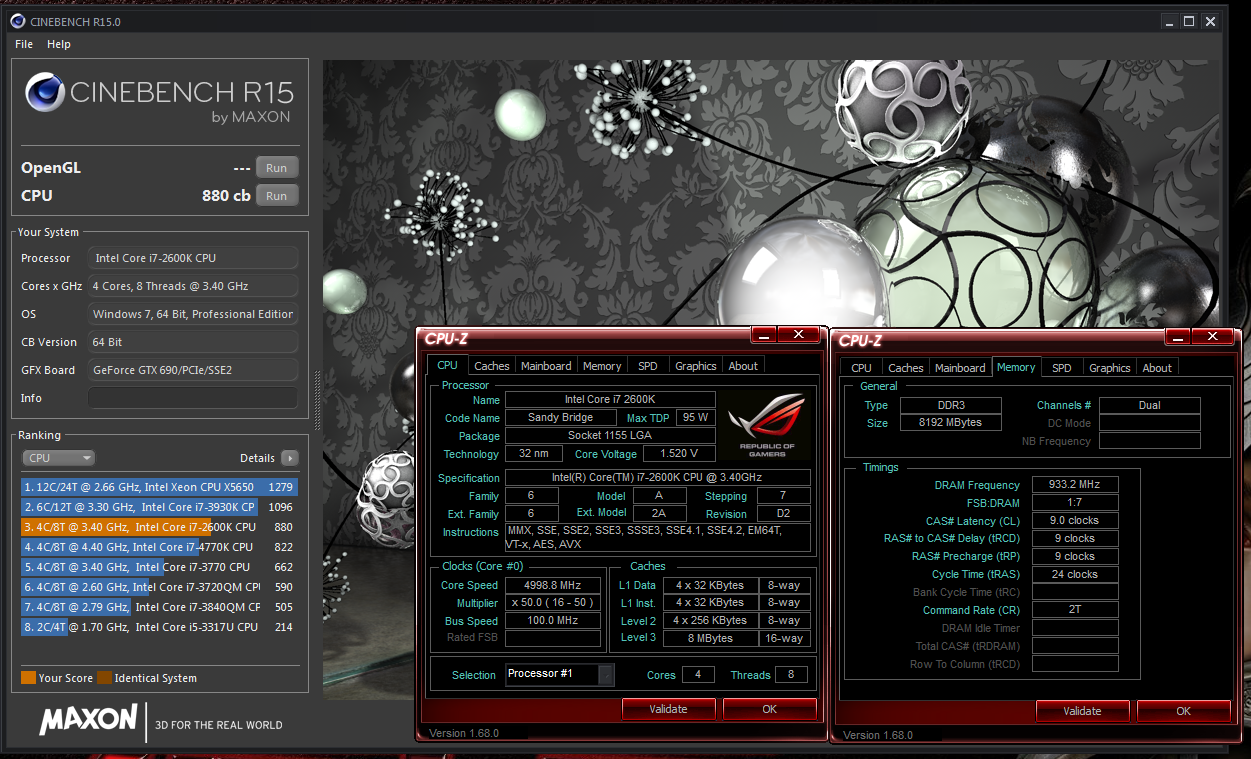Select CPU tab in left CPU-Z window

[447, 365]
